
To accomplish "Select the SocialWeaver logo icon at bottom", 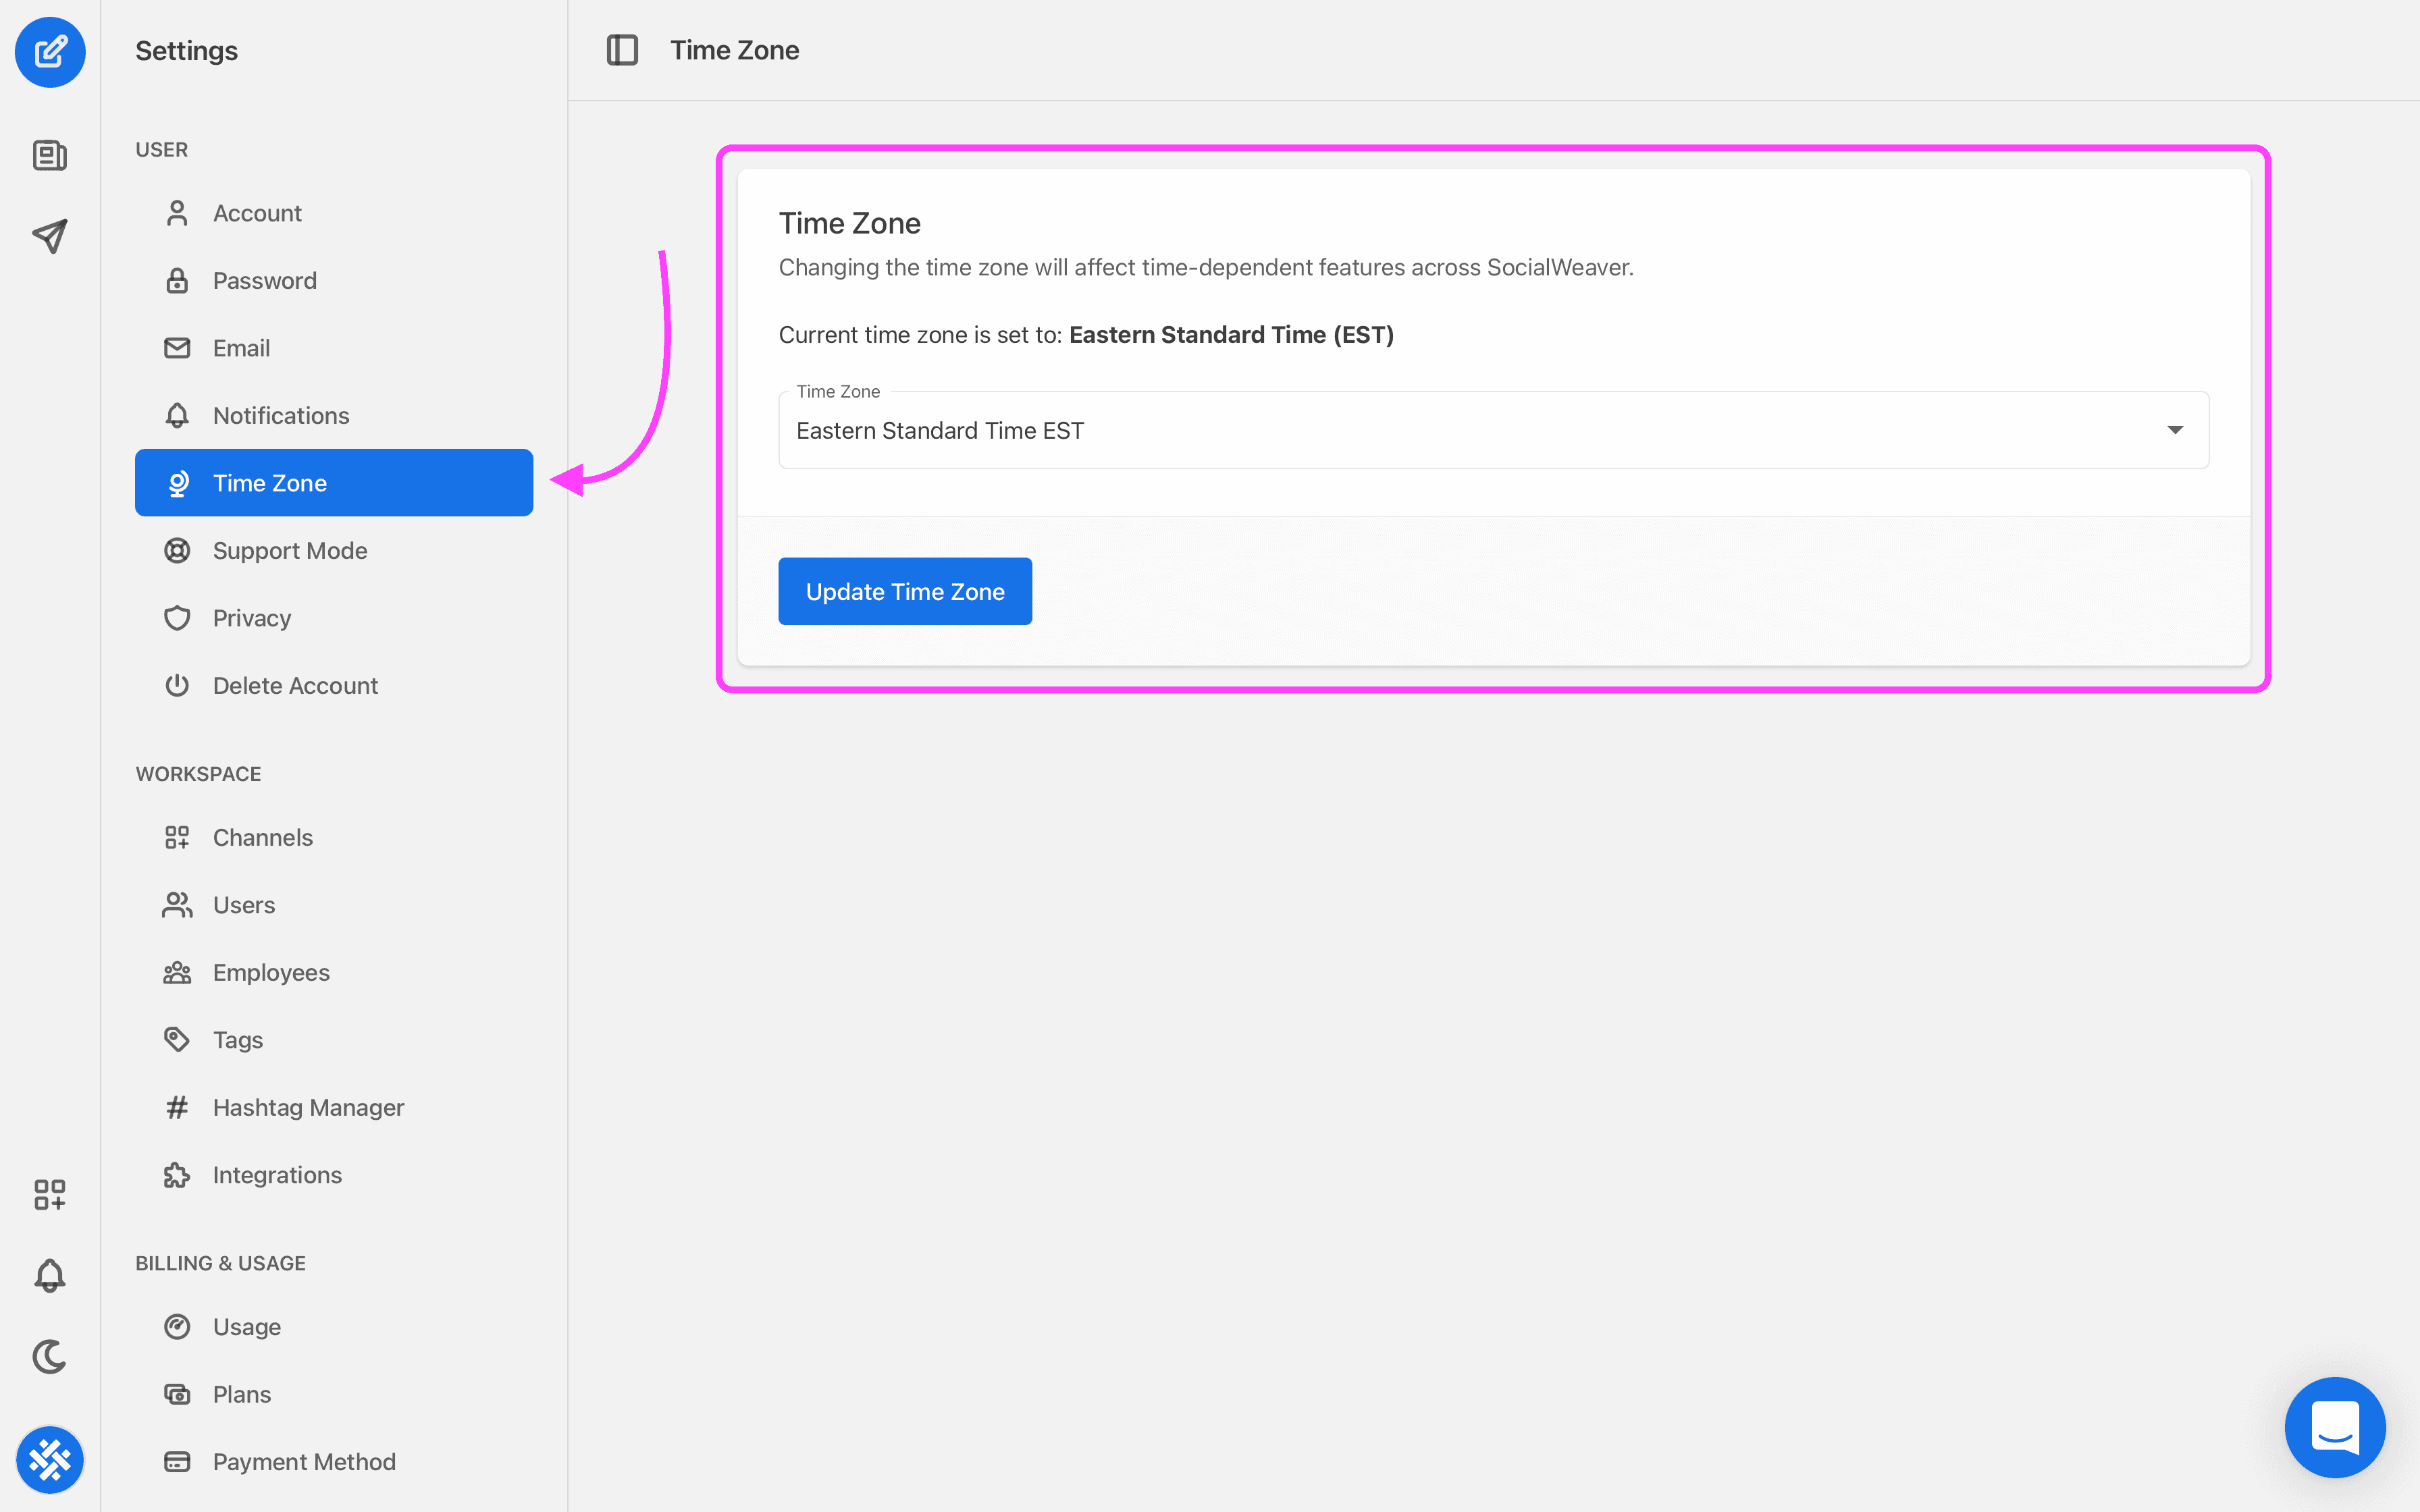I will pyautogui.click(x=51, y=1460).
